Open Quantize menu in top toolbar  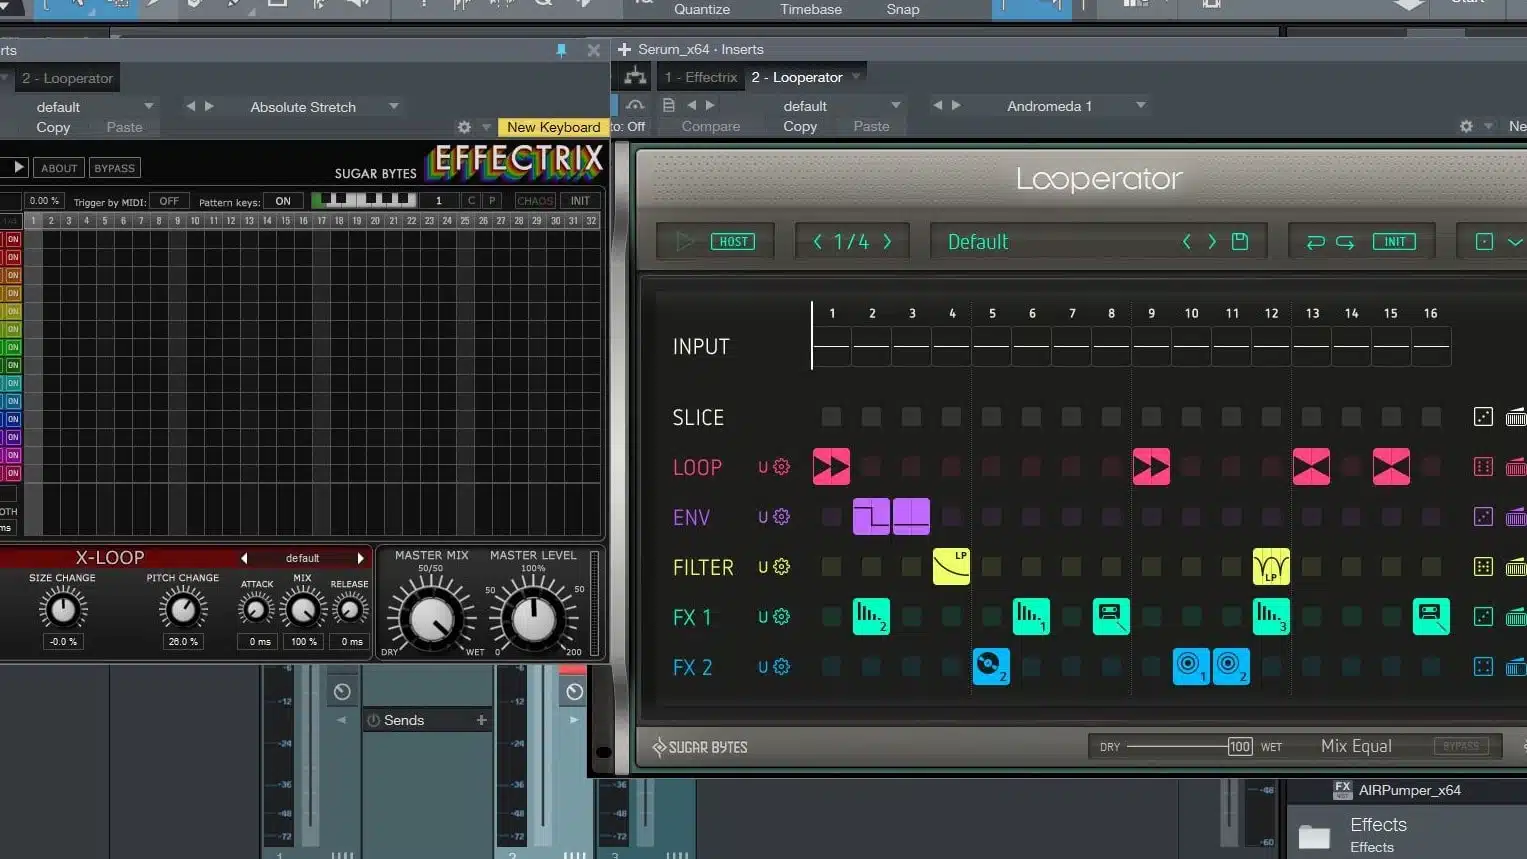click(x=702, y=9)
